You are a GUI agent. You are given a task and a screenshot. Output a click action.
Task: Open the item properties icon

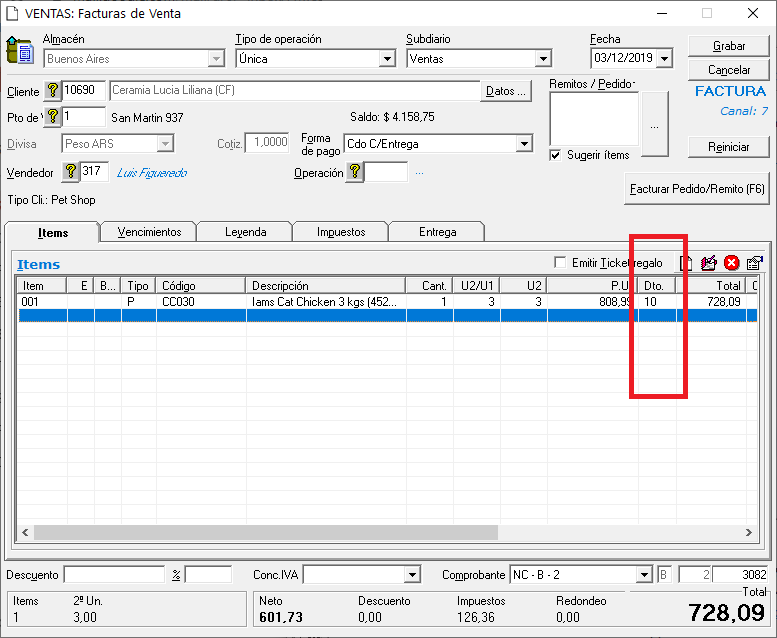tap(754, 263)
